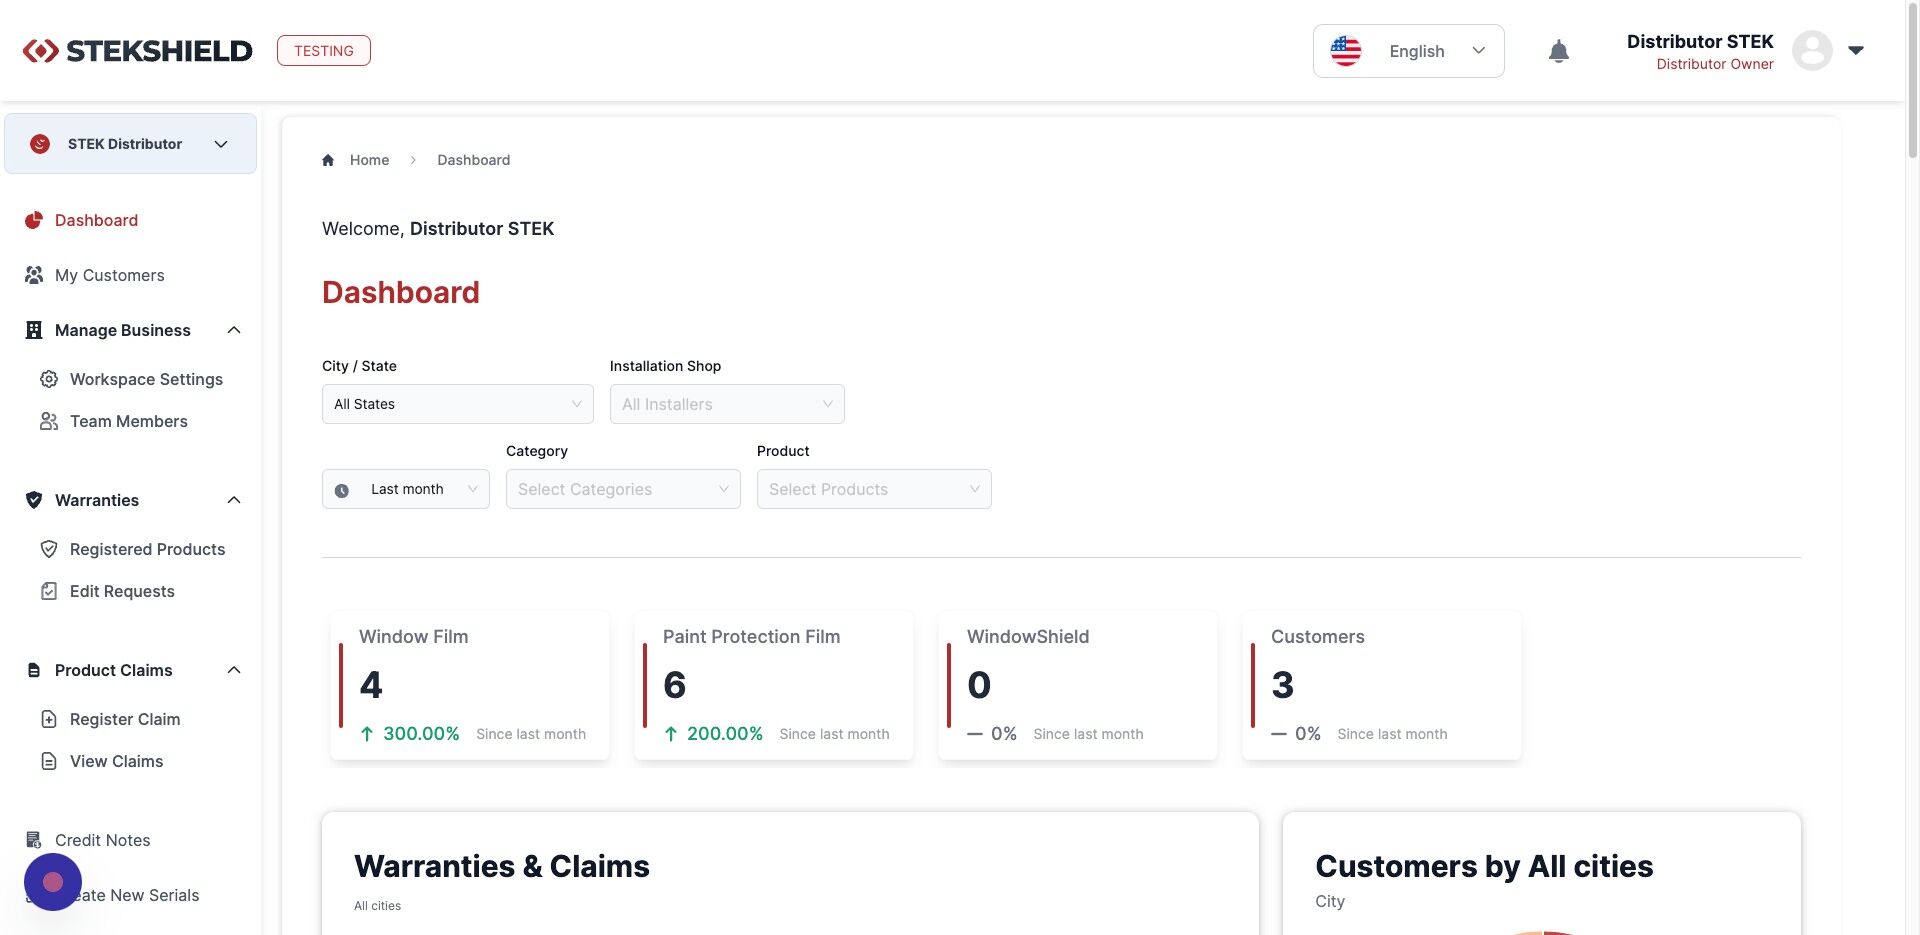1920x935 pixels.
Task: Open the English language dropdown
Action: coord(1408,51)
